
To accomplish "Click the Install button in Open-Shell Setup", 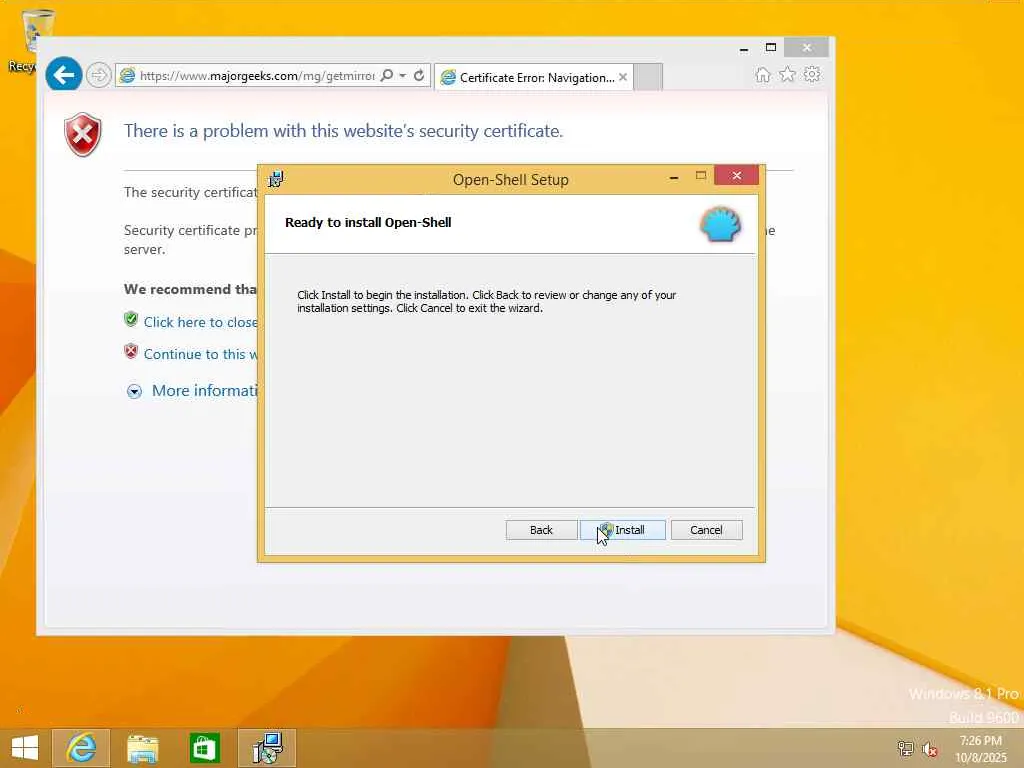I will pyautogui.click(x=622, y=530).
